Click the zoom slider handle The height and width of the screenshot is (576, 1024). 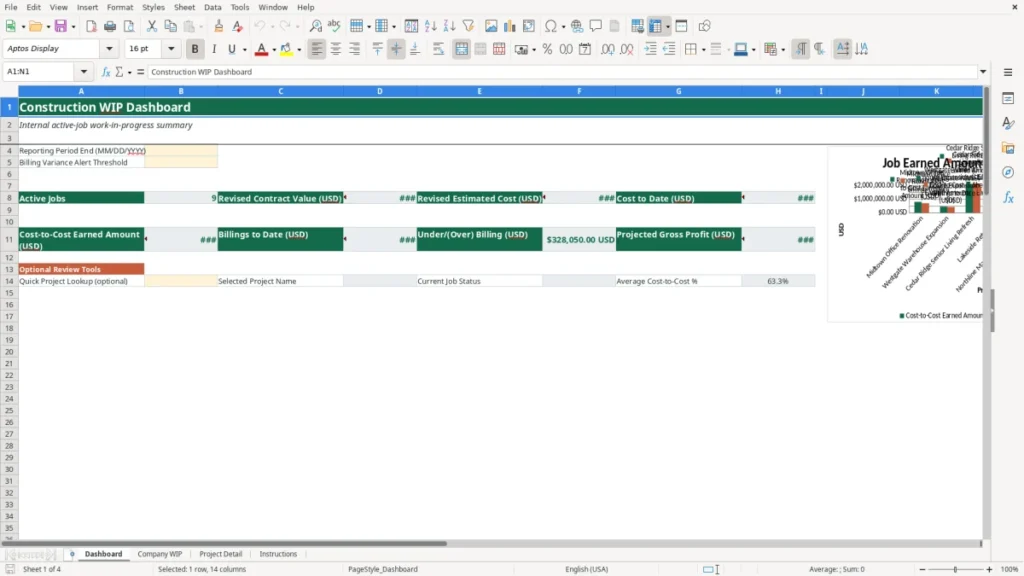click(x=955, y=569)
